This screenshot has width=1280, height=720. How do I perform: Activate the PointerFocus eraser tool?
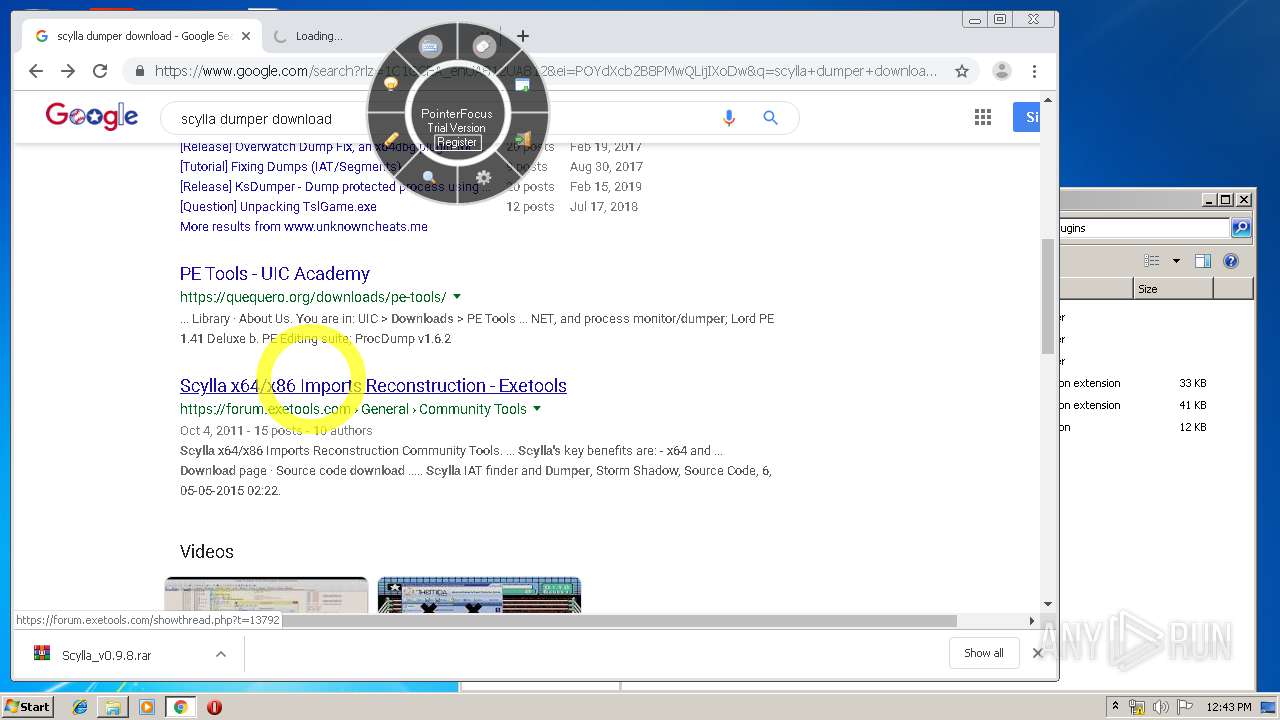click(x=484, y=46)
